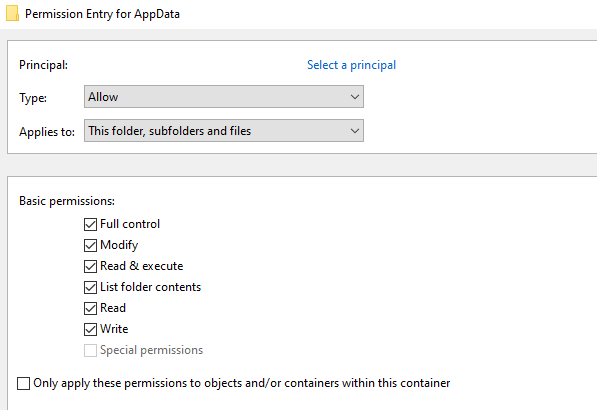Expand the Applies to dropdown arrow
The width and height of the screenshot is (600, 410).
[x=355, y=131]
